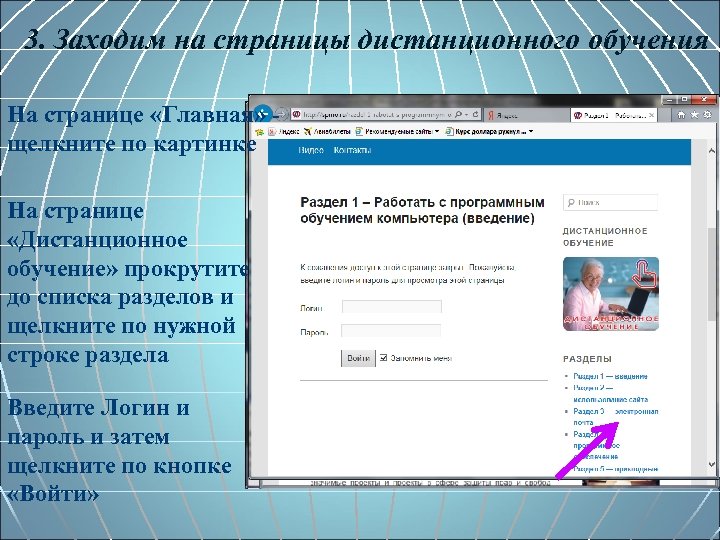Select the Раздел 1 – Работать tab
The image size is (720, 540).
pos(614,115)
